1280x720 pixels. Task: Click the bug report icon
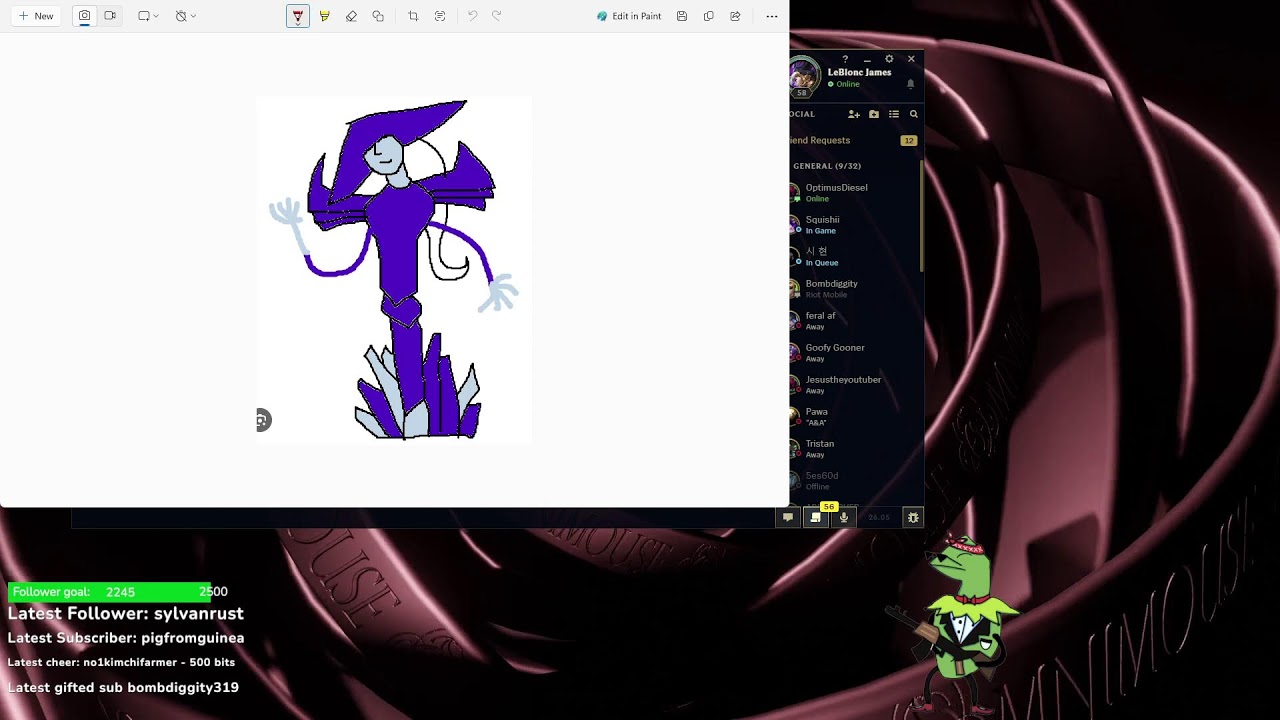[913, 517]
